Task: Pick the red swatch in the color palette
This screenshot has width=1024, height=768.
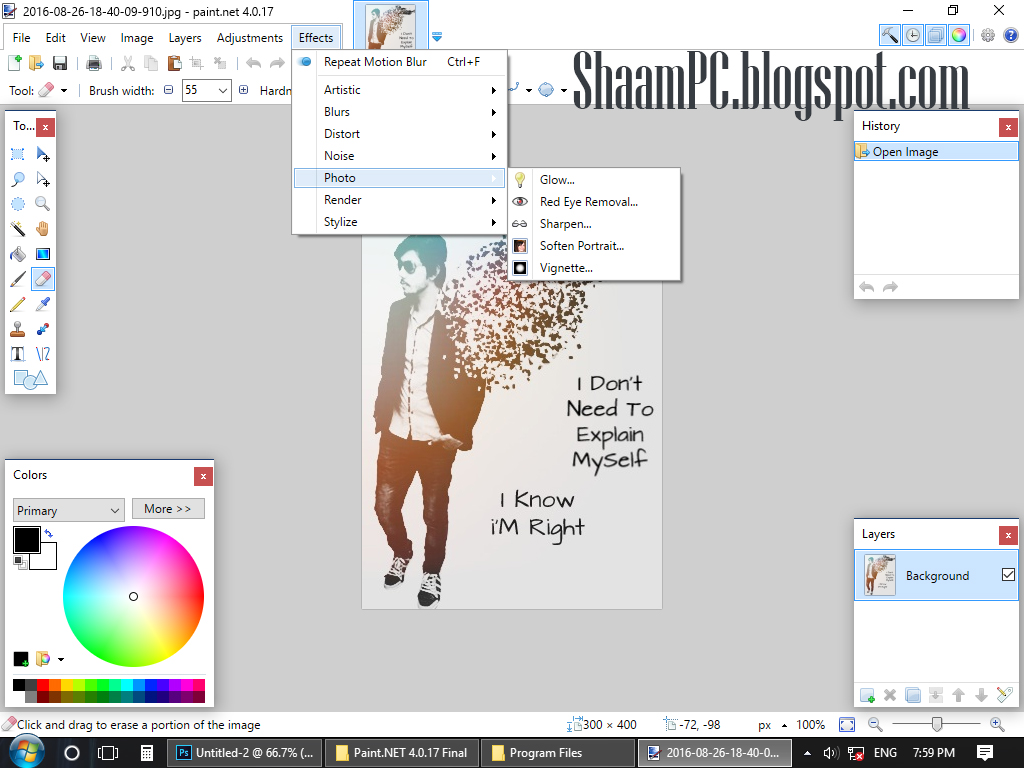Action: click(43, 685)
